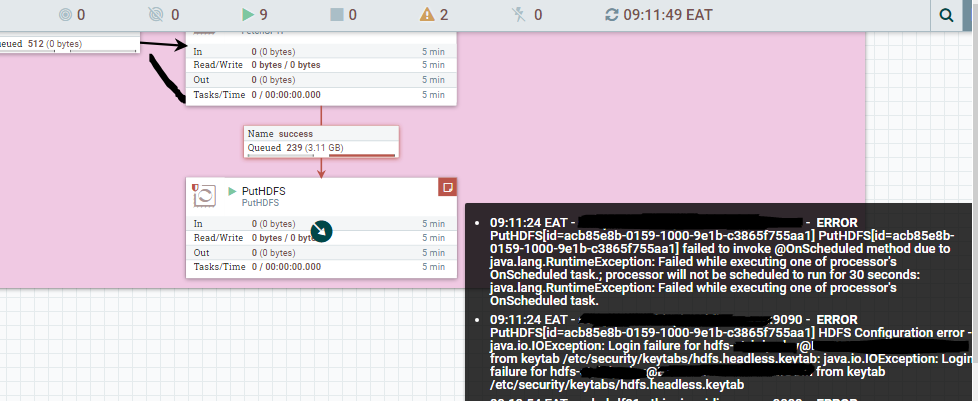Click the not-transmitting remote groups icon
978x401 pixels.
click(x=155, y=15)
